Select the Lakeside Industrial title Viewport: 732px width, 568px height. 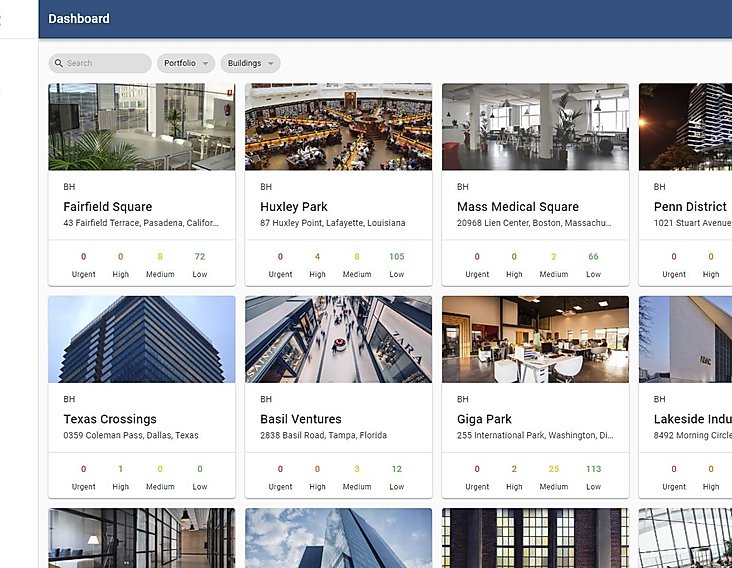693,419
